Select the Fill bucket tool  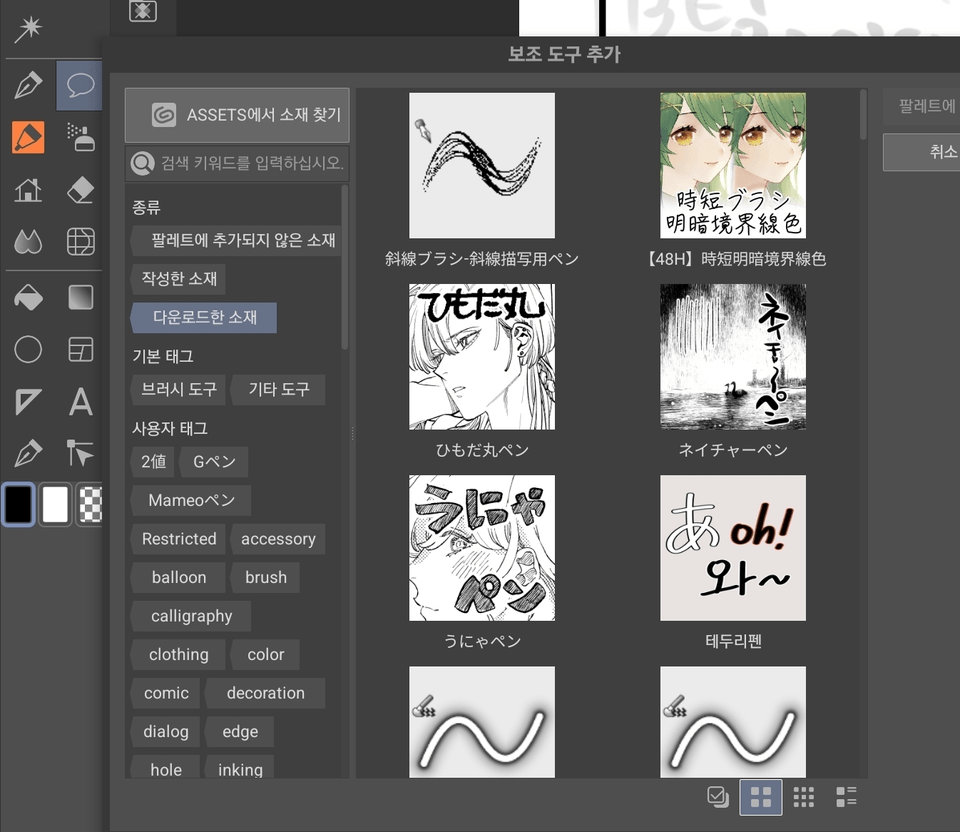tap(28, 298)
